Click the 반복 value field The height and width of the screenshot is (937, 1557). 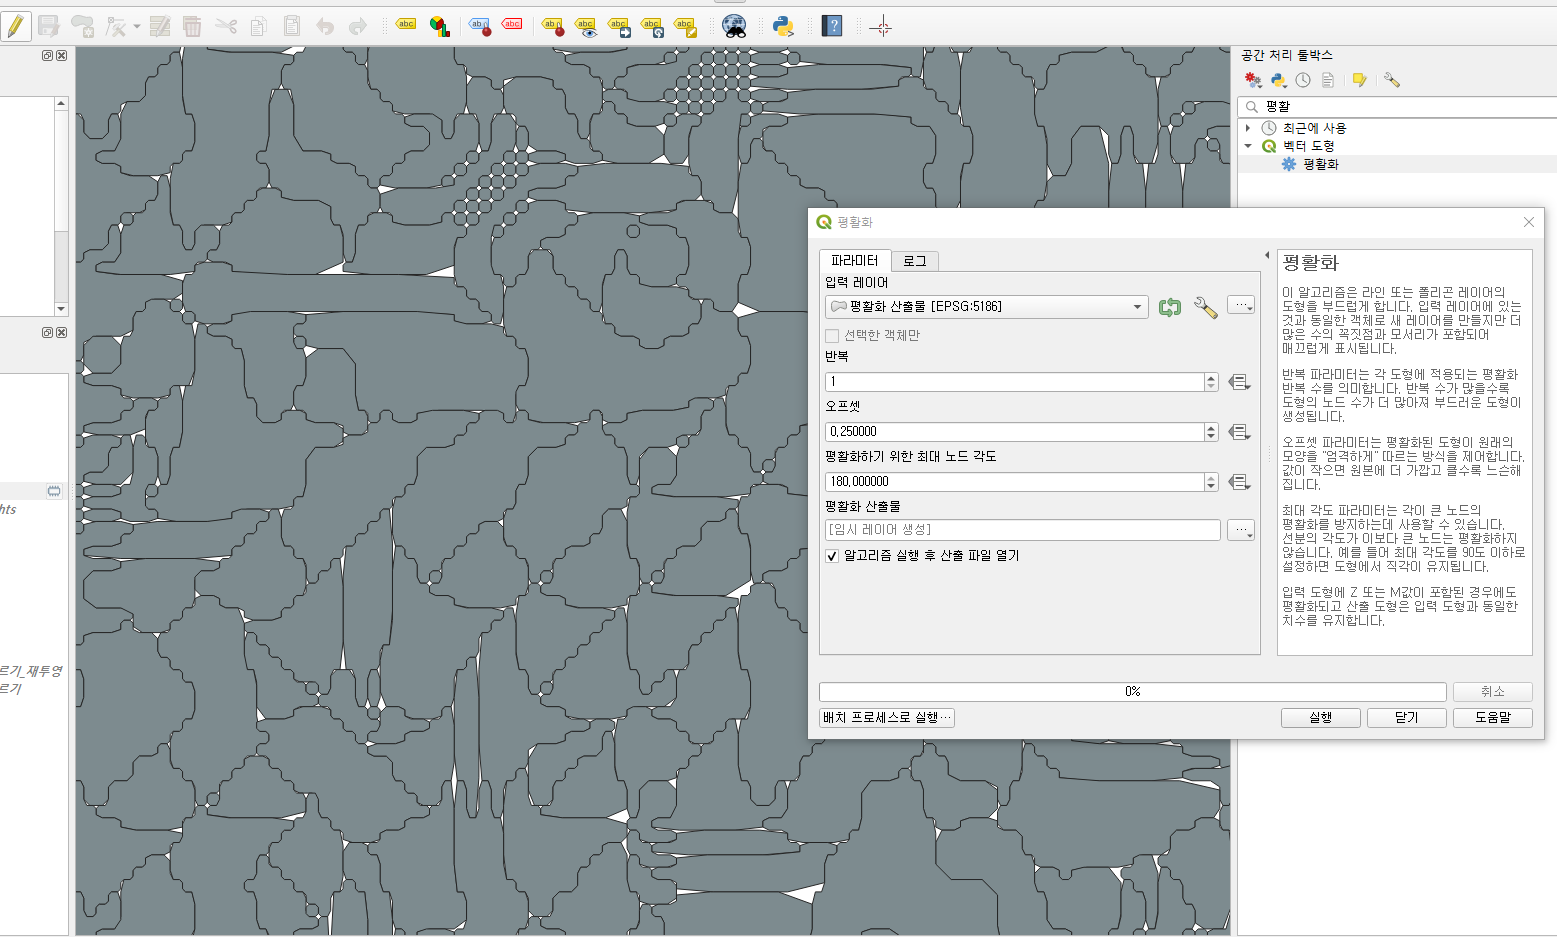(x=1014, y=381)
